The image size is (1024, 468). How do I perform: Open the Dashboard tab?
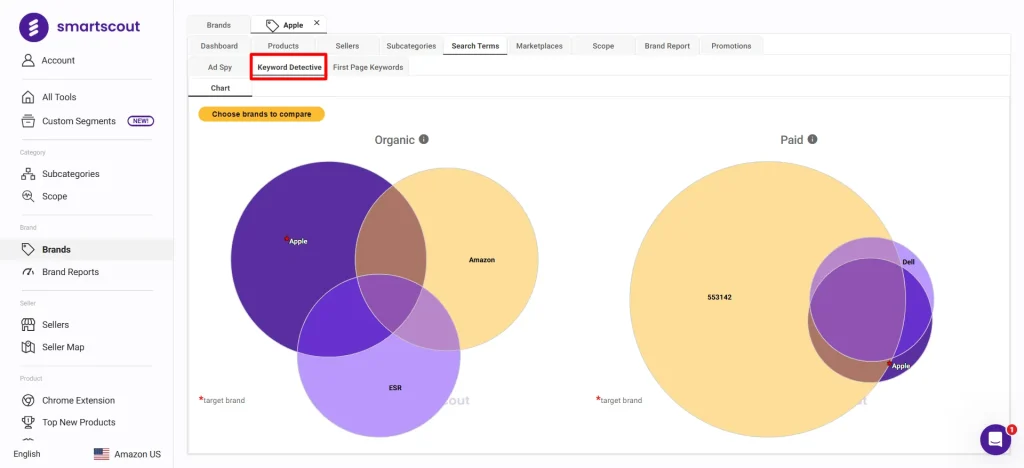tap(219, 46)
